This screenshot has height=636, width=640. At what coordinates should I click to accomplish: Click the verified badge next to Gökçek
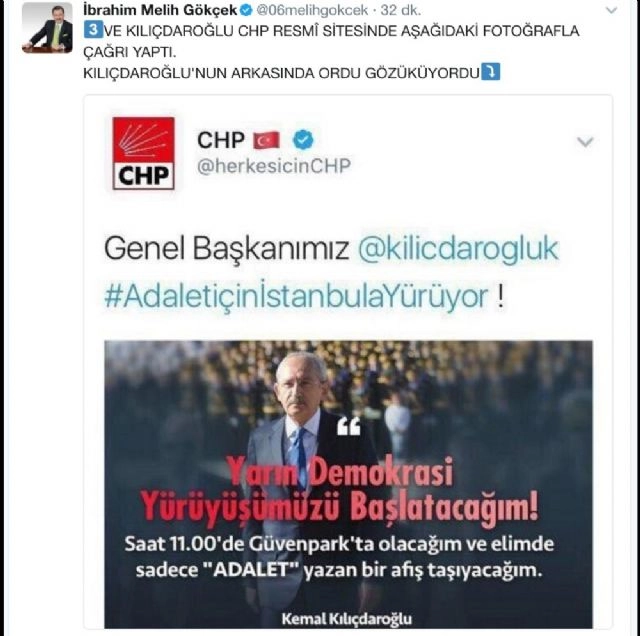pyautogui.click(x=246, y=10)
